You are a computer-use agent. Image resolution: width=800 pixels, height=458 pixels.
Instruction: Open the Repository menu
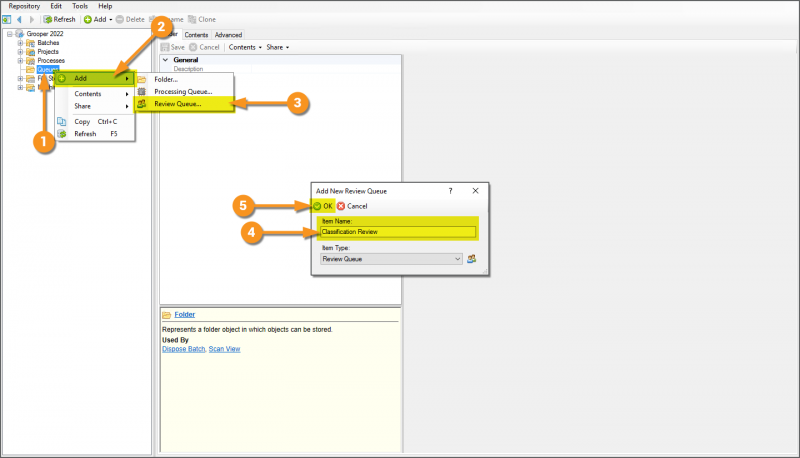24,6
